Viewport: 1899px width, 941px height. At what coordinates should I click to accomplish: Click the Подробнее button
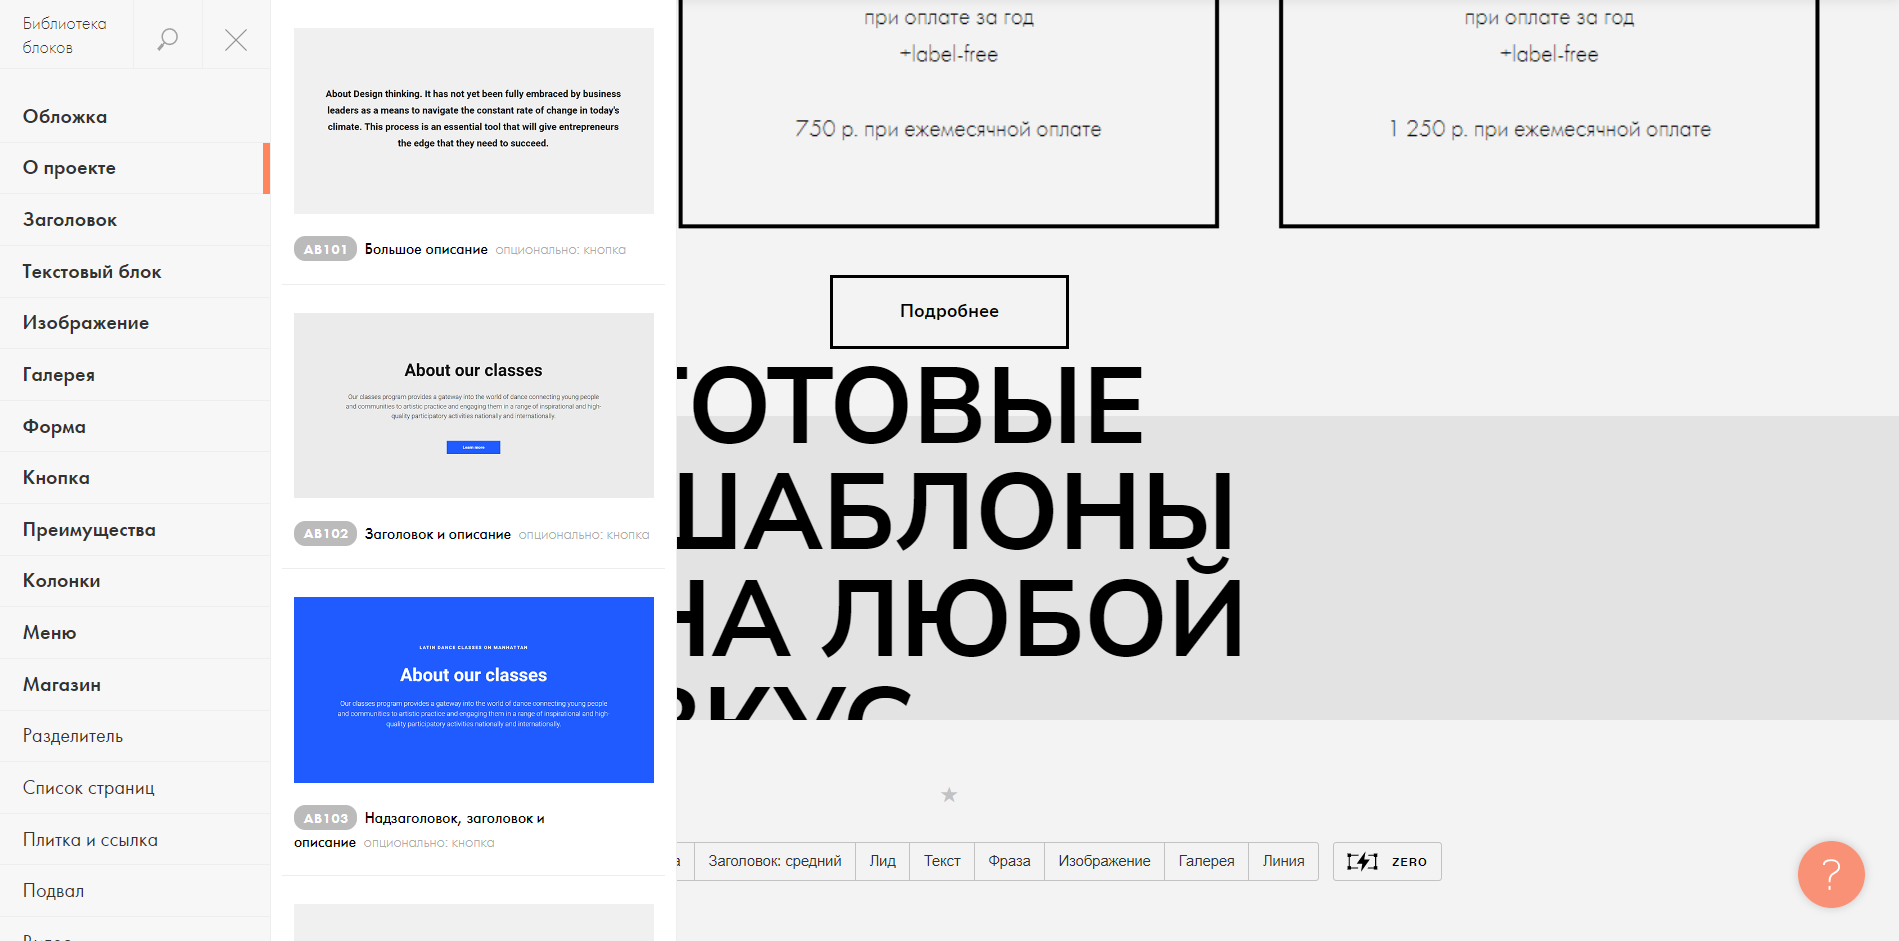tap(949, 312)
